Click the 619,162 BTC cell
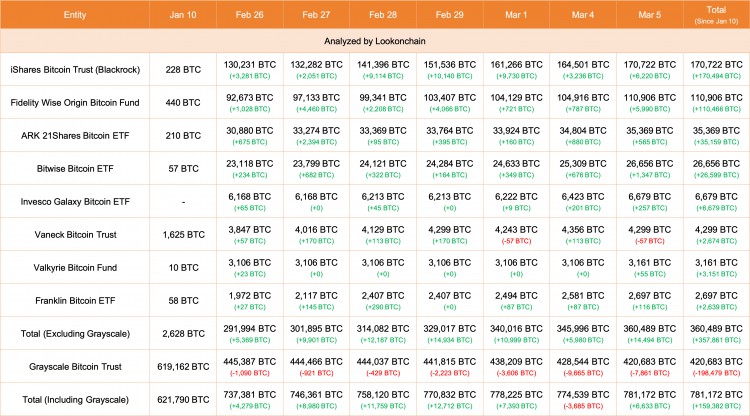750x416 pixels. pos(183,366)
